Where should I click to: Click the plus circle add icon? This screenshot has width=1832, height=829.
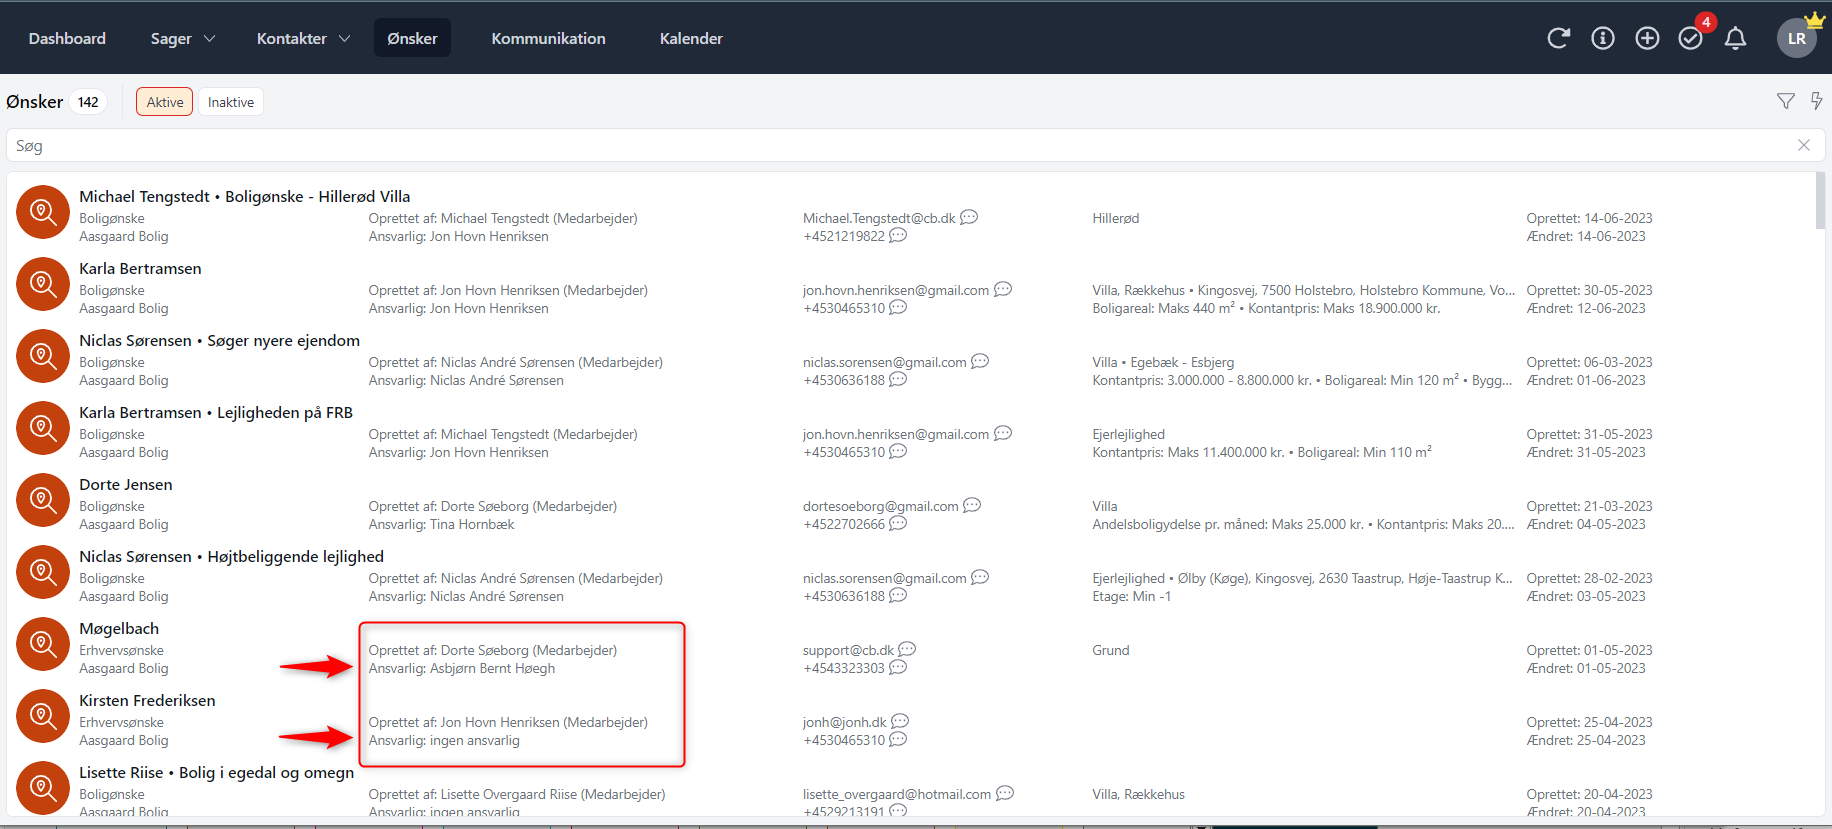[1647, 38]
